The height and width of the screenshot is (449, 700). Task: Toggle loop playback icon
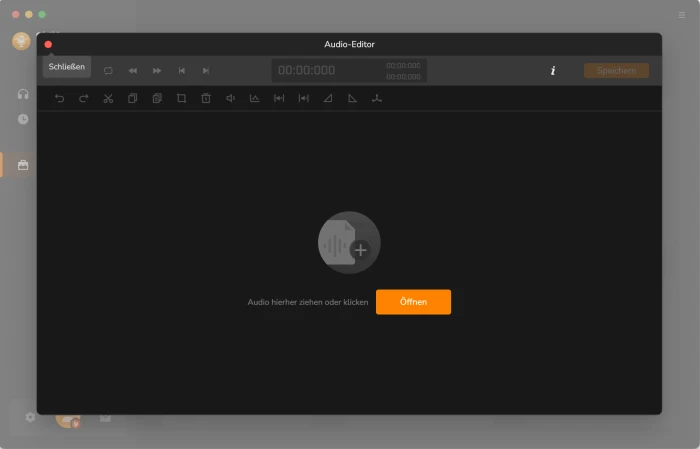108,71
